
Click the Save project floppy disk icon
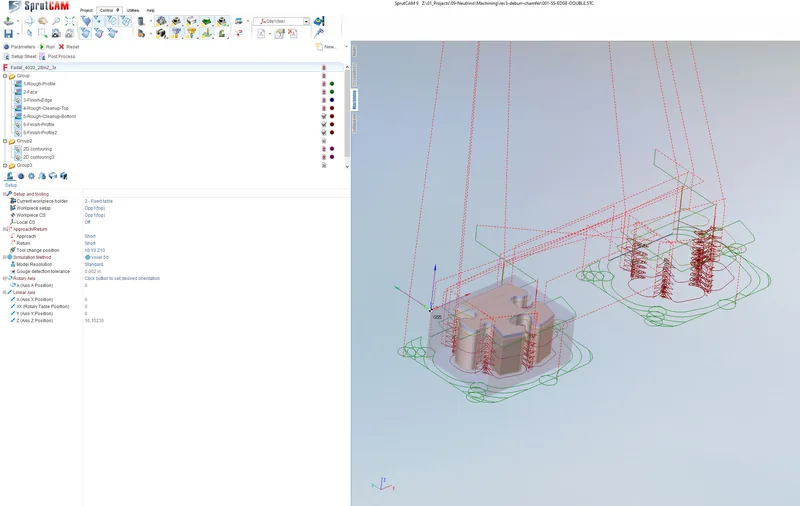coord(8,33)
